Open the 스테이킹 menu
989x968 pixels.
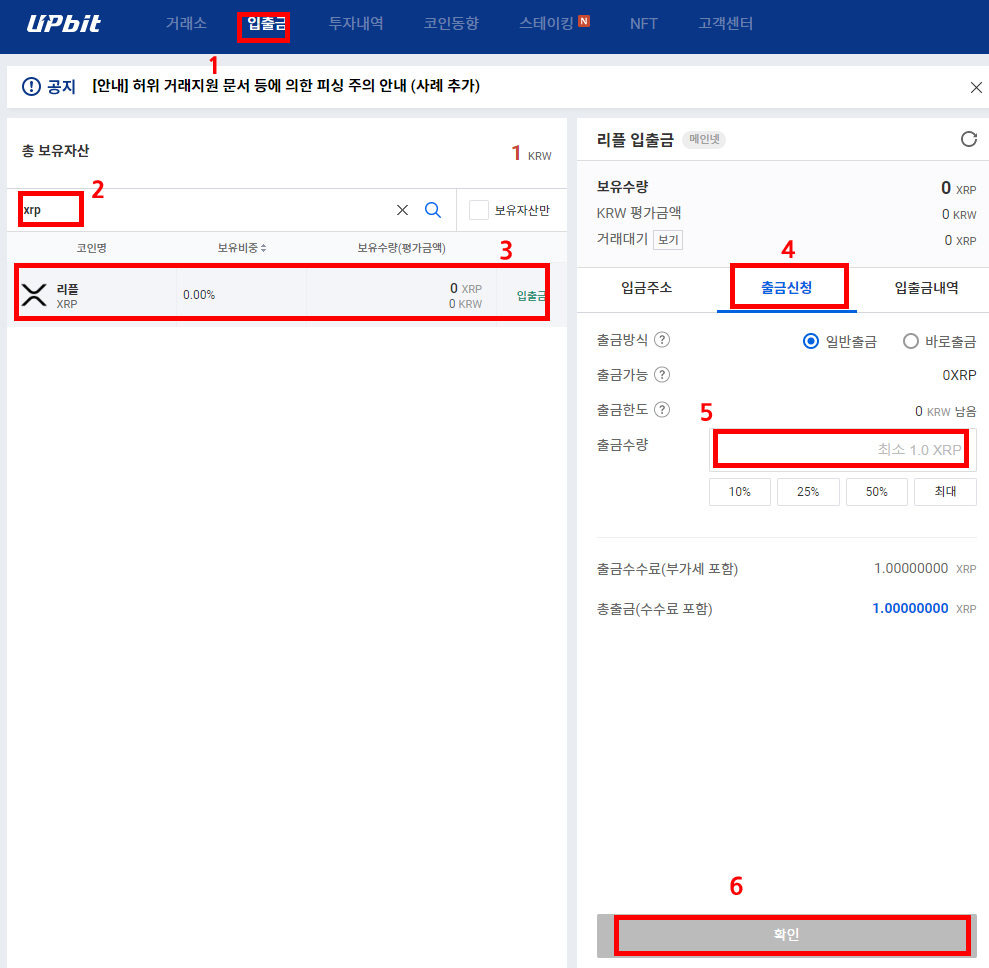[546, 23]
